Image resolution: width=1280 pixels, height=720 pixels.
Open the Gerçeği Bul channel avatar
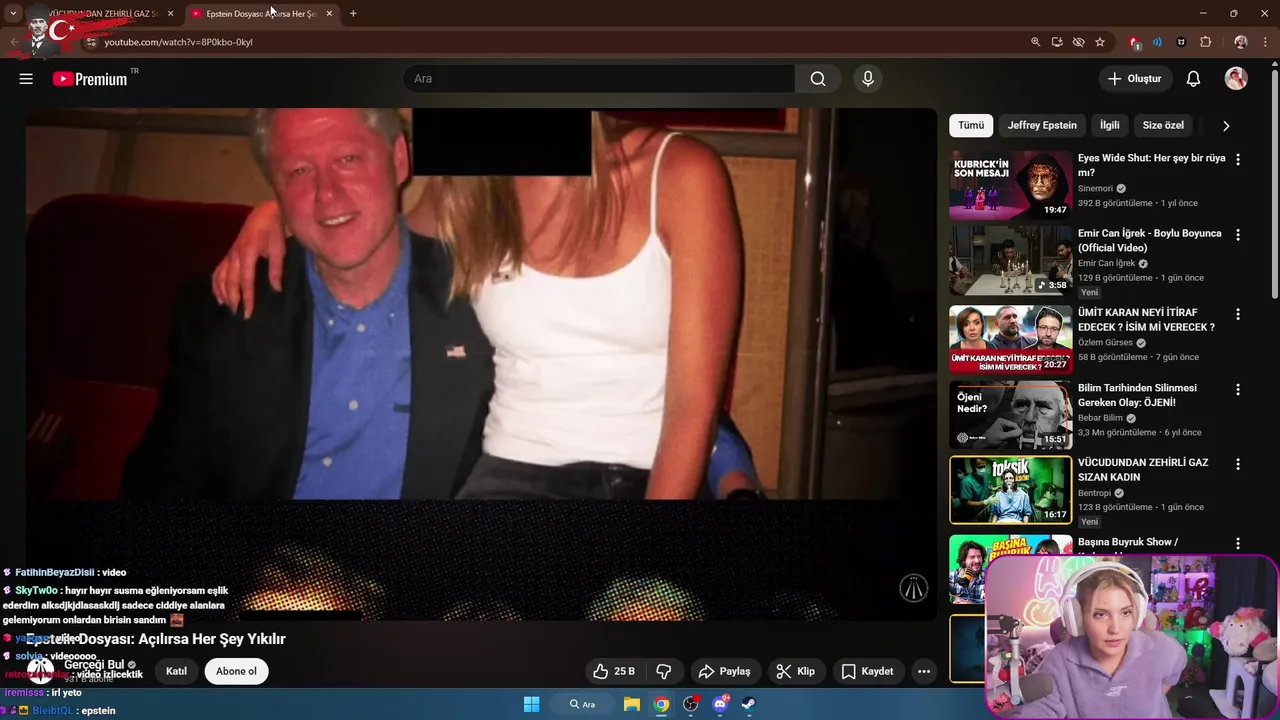(x=40, y=671)
